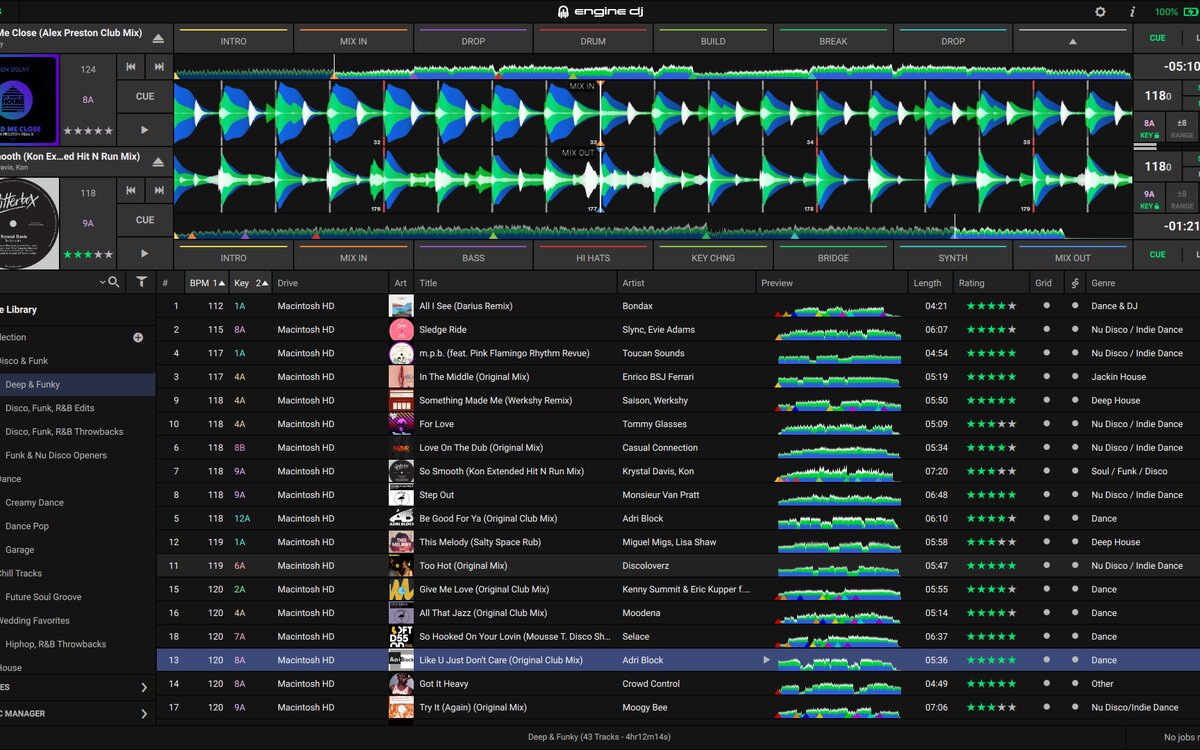Skip to previous track on top deck
Image resolution: width=1200 pixels, height=750 pixels.
pos(131,67)
